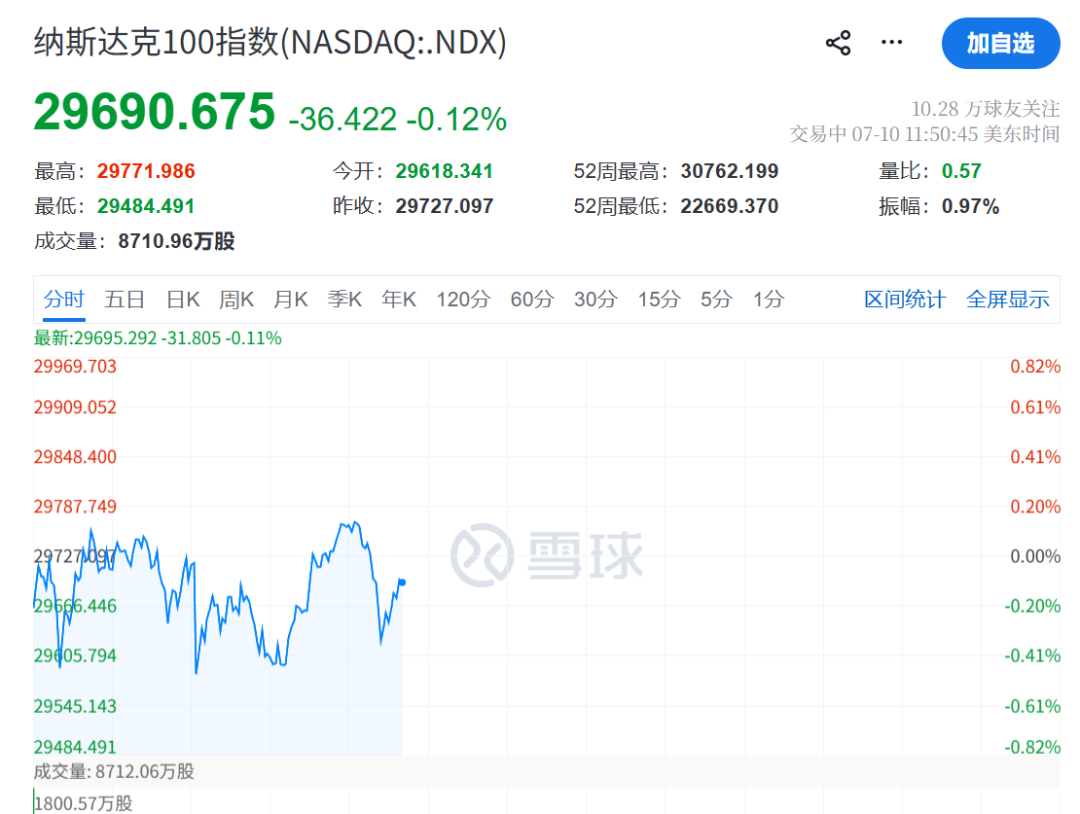Open 区间统计 link
Screen dimensions: 1080x814
point(905,300)
